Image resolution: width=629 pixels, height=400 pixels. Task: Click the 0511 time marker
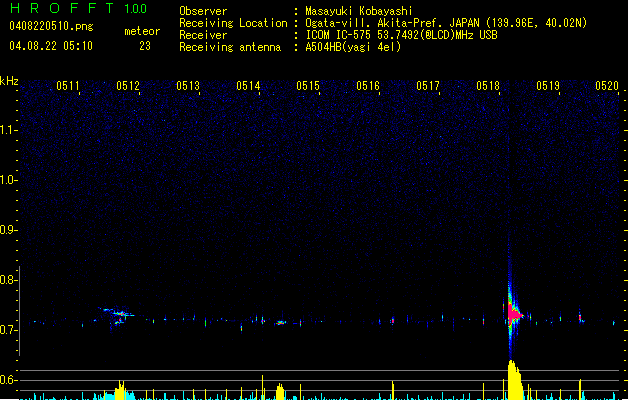click(x=68, y=86)
